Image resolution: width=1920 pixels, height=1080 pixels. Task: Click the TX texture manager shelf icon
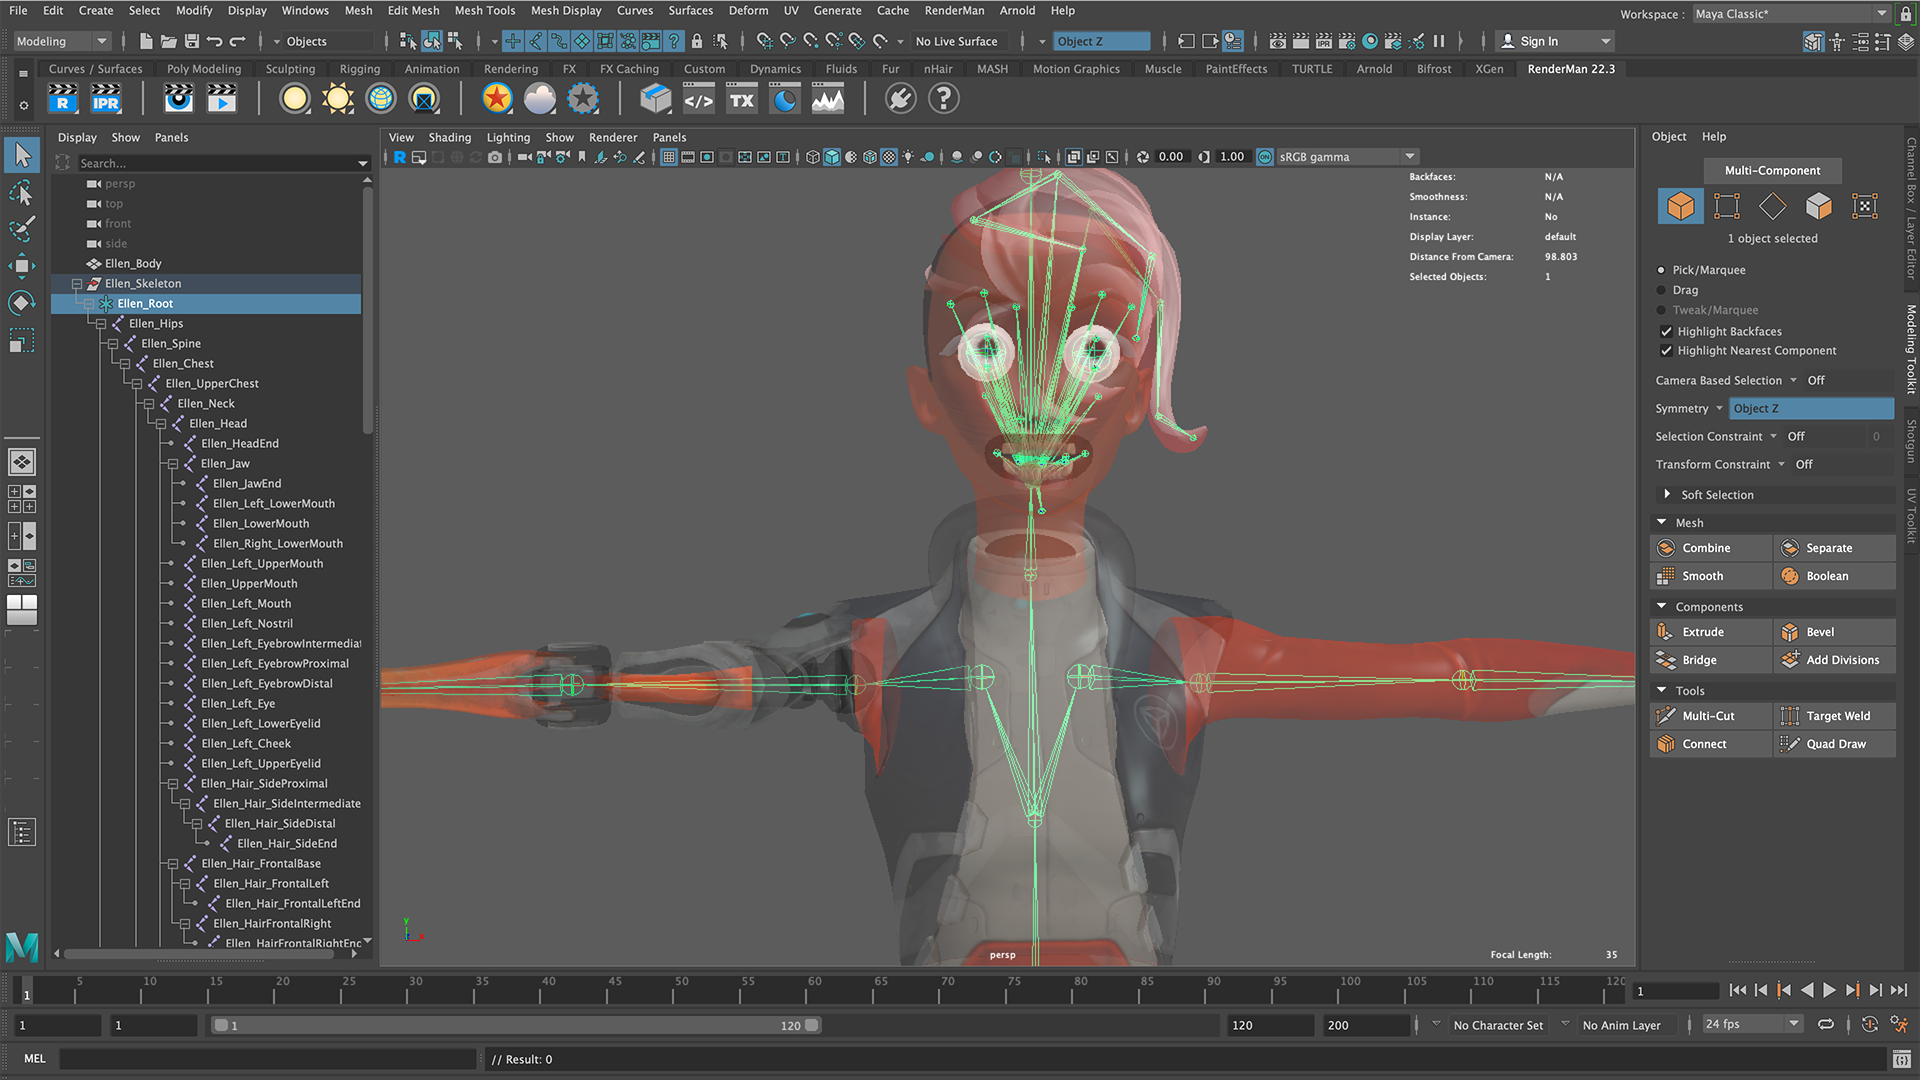(741, 99)
